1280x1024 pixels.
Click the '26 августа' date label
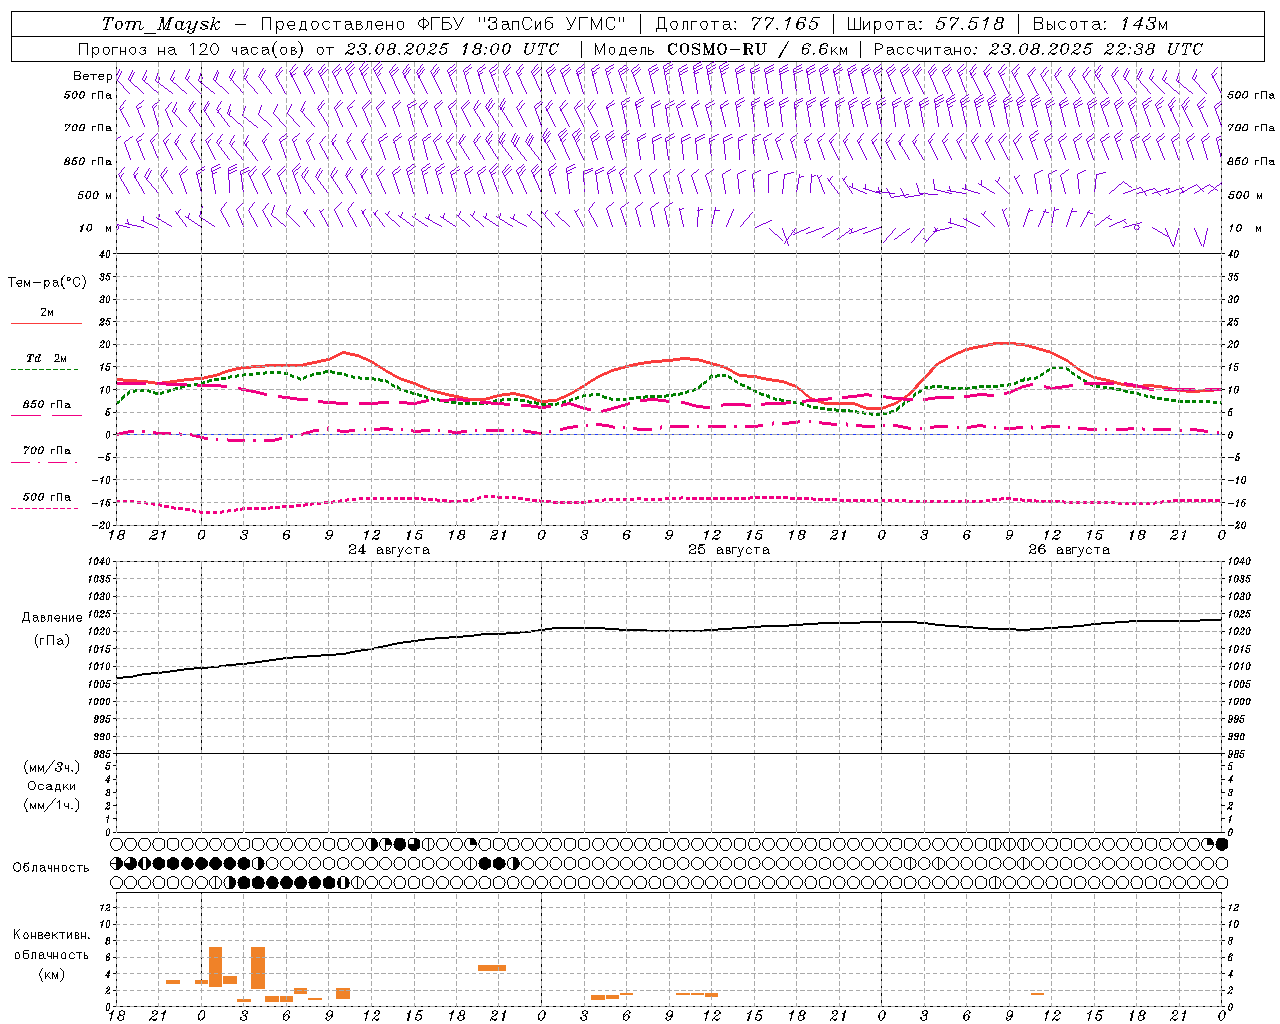point(1069,550)
